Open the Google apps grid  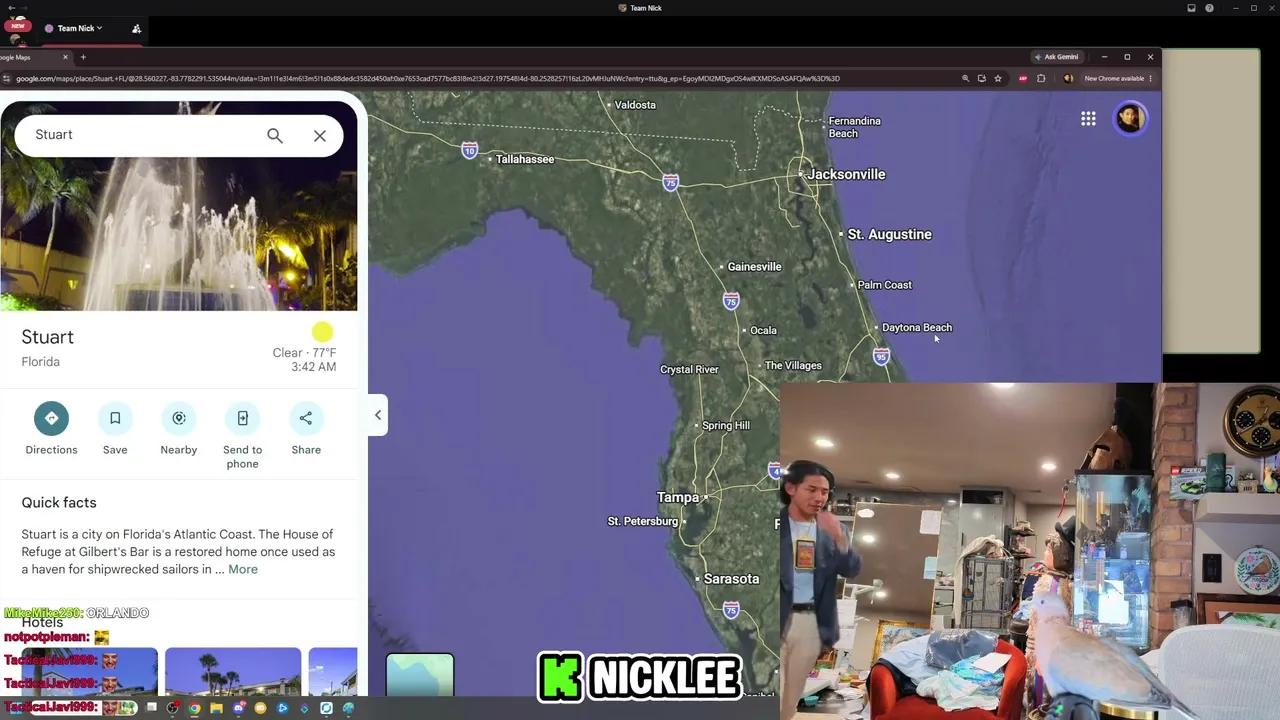pyautogui.click(x=1088, y=119)
